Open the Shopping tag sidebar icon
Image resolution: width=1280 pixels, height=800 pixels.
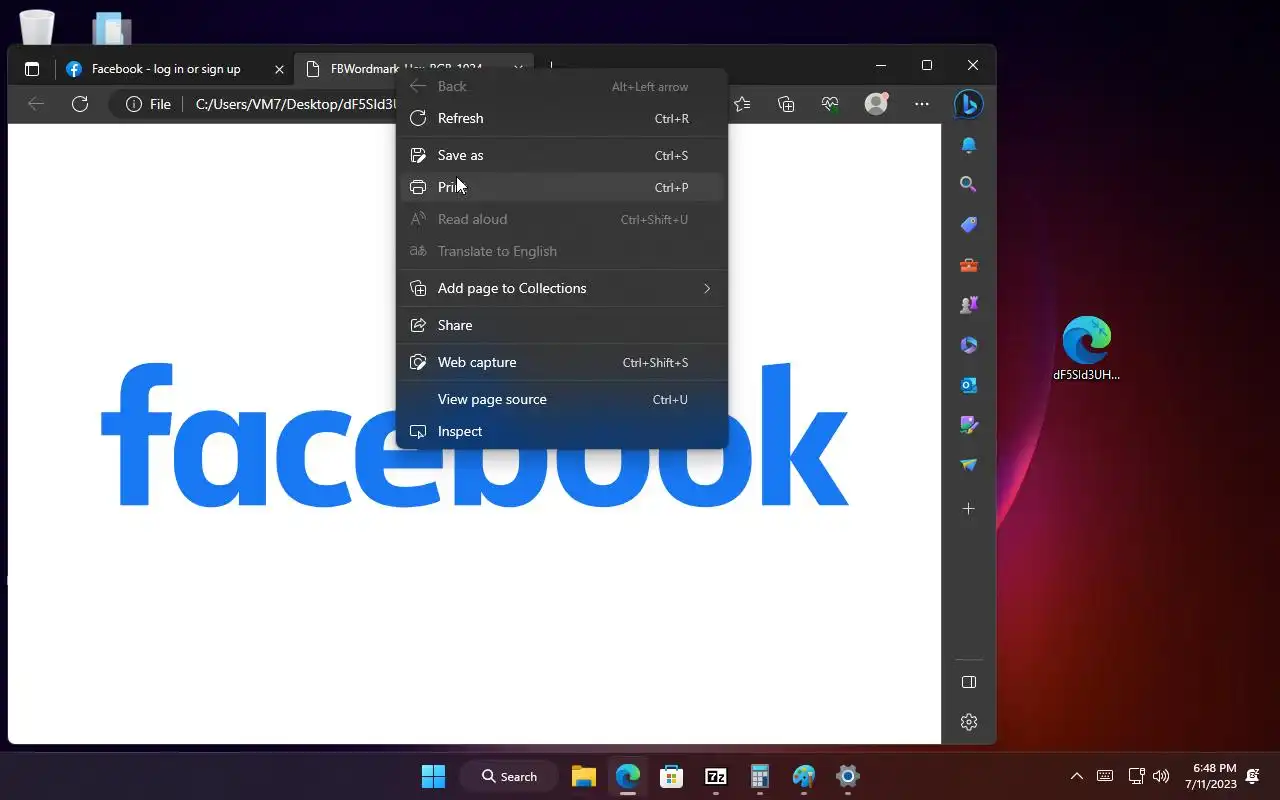(x=968, y=225)
